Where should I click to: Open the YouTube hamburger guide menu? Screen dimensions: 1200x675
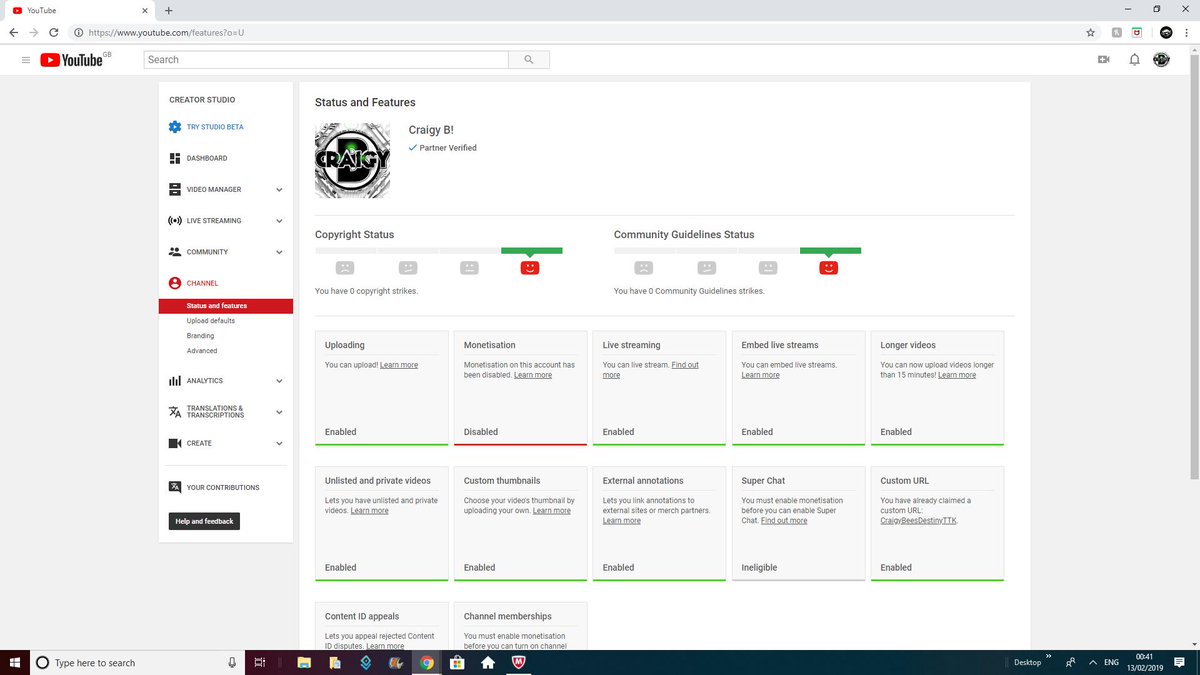tap(26, 60)
